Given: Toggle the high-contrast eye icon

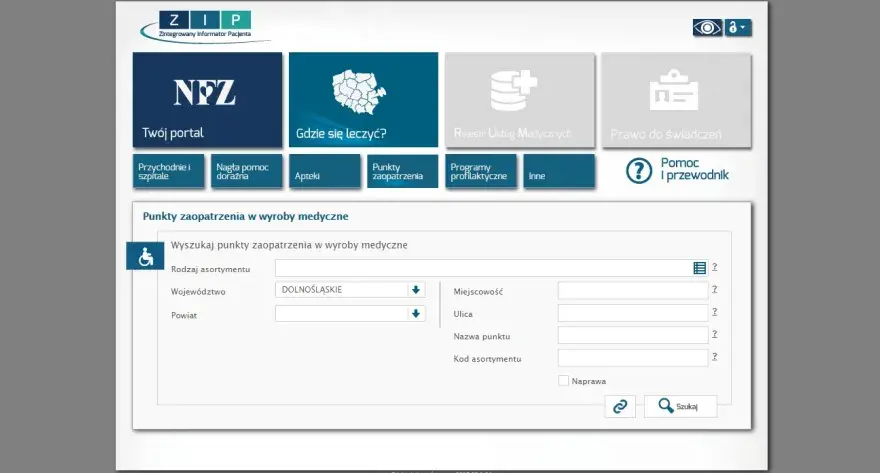Looking at the screenshot, I should click(x=707, y=27).
